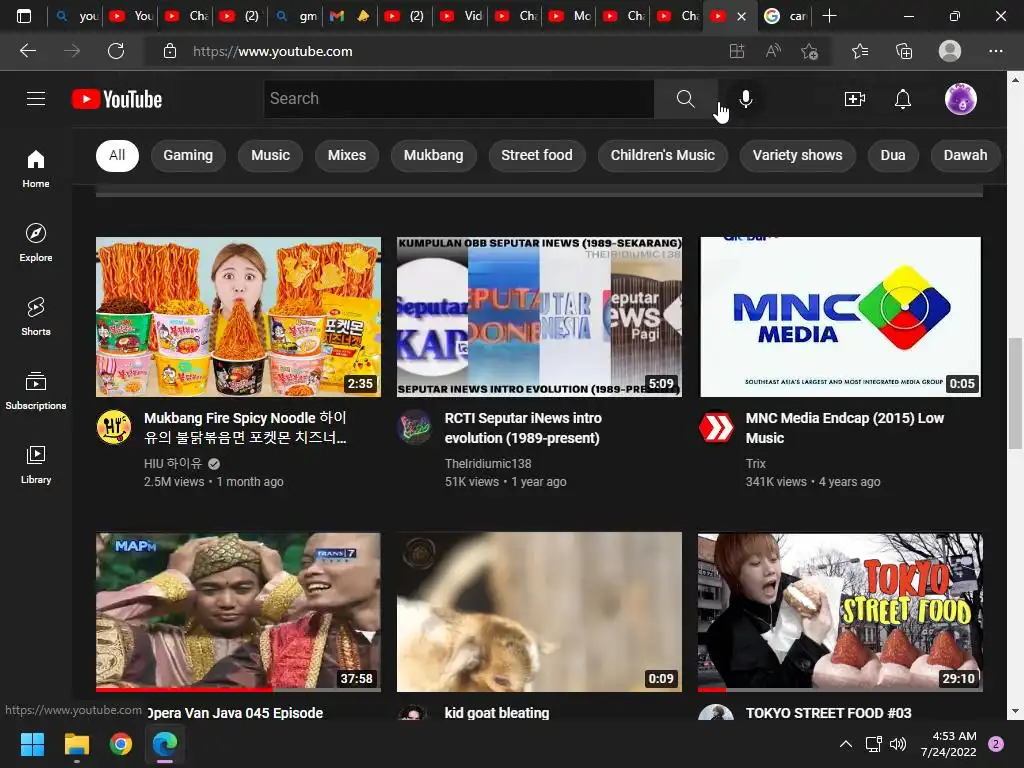The image size is (1024, 768).
Task: Click the HIU channel avatar
Action: (x=114, y=427)
